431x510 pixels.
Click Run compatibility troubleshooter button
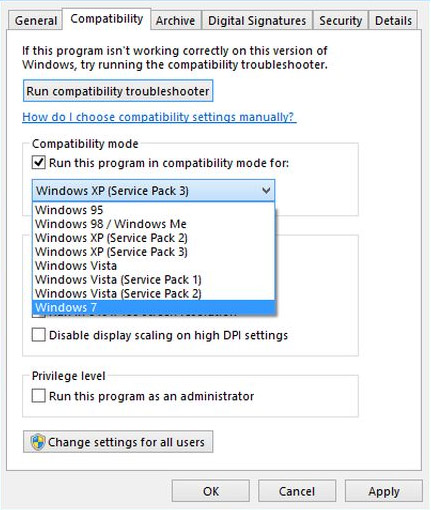coord(118,91)
